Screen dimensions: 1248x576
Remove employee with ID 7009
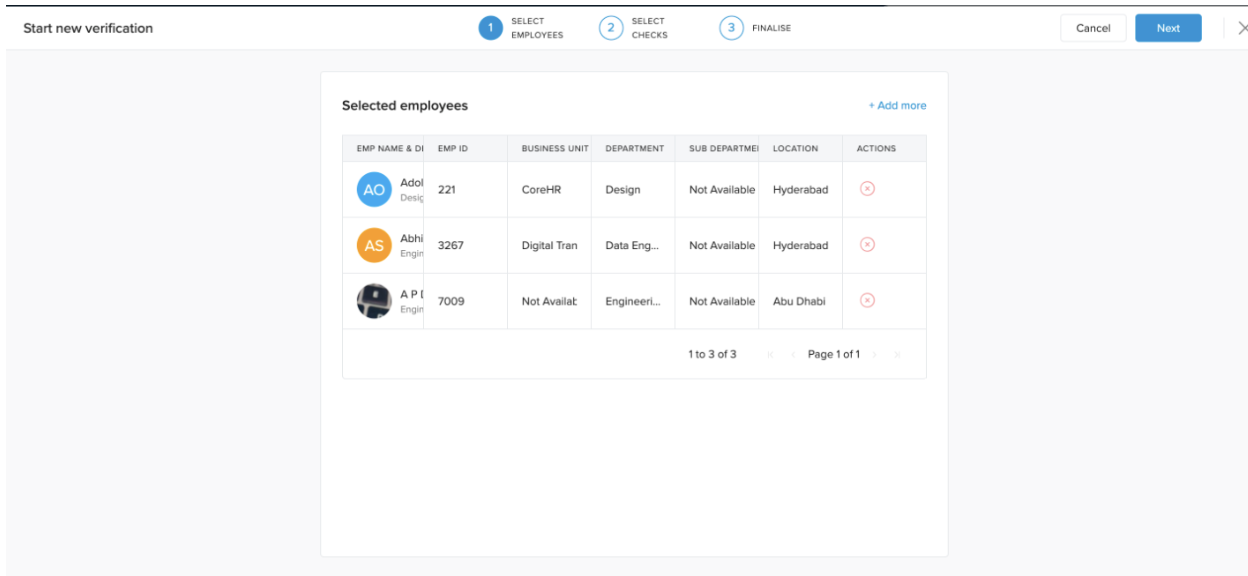[867, 301]
